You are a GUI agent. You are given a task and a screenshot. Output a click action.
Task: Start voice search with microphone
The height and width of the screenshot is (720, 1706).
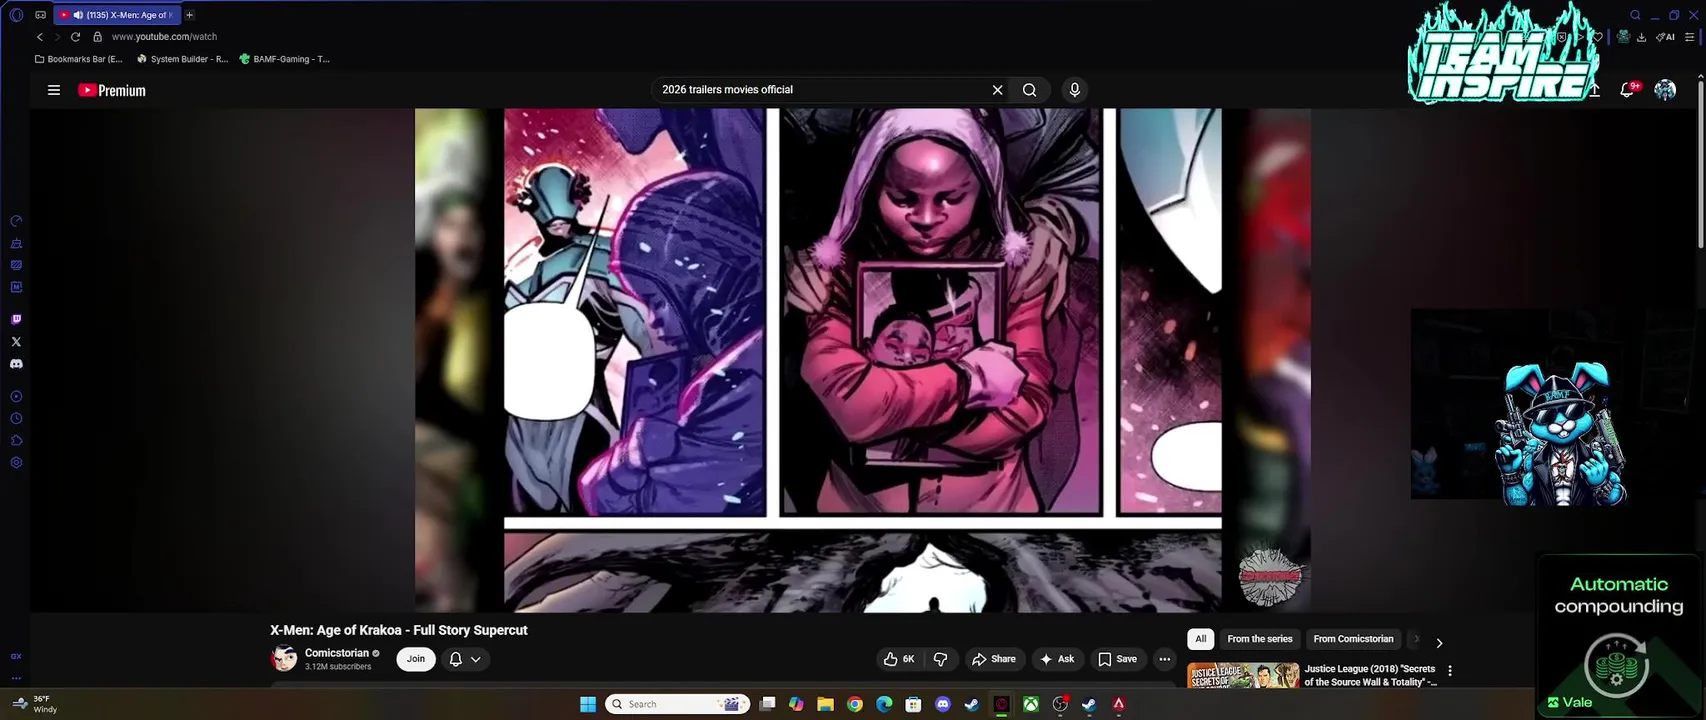coord(1075,90)
